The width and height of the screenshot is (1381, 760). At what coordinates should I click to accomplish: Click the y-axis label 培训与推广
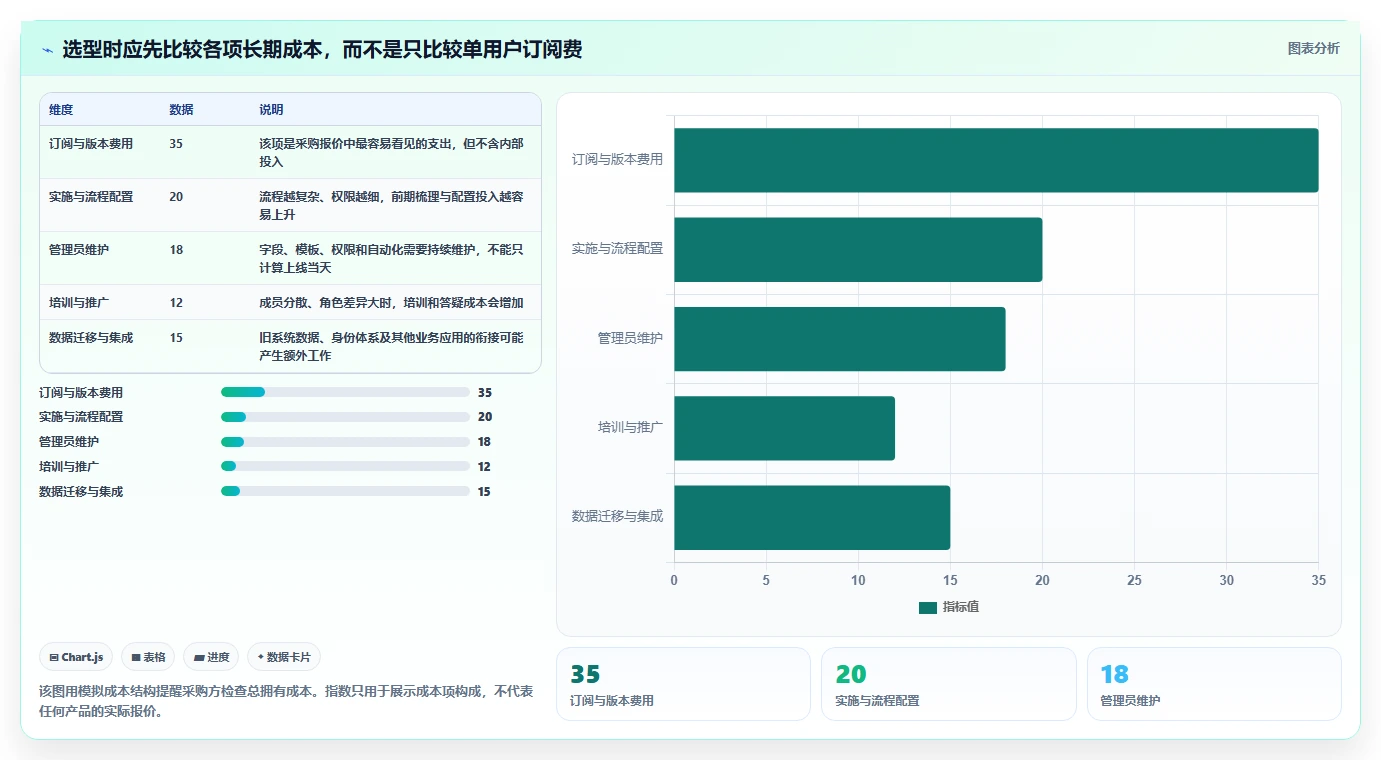coord(630,428)
